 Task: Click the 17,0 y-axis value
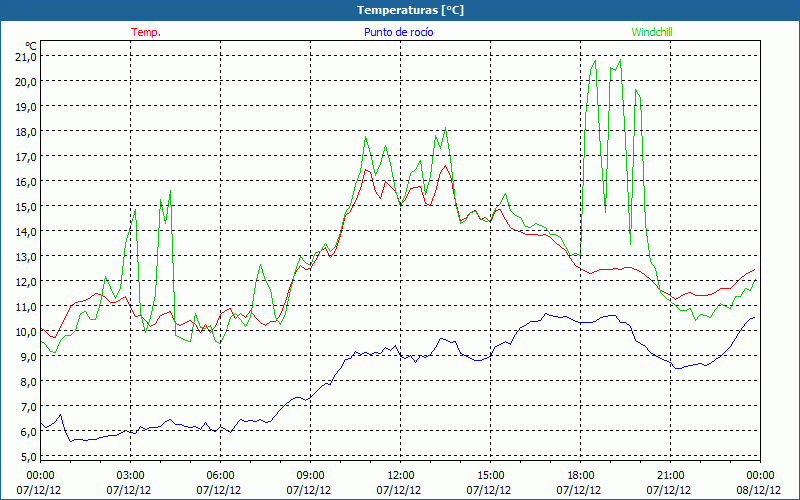coord(26,157)
